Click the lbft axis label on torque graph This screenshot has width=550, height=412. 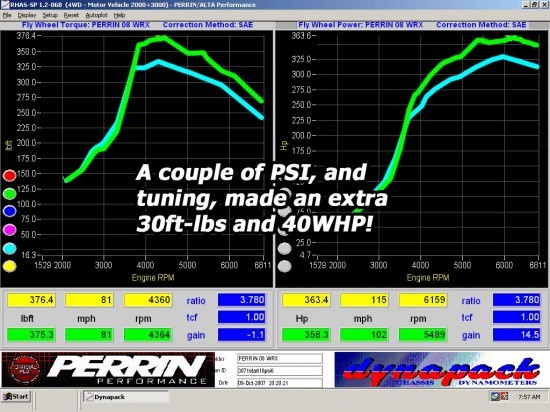[9, 145]
